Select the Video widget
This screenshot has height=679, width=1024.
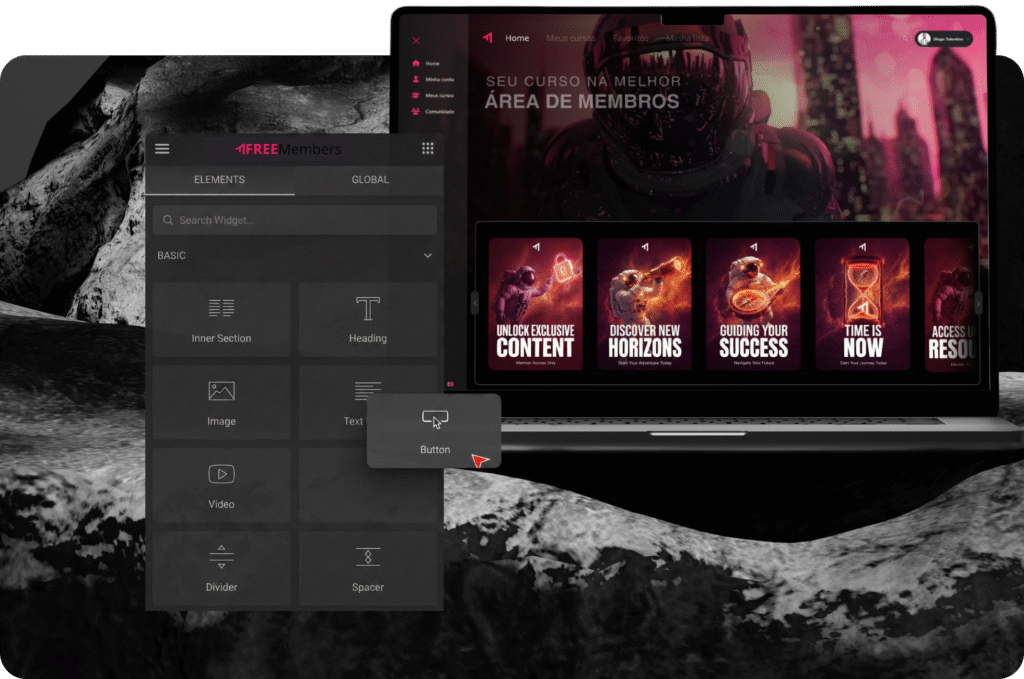[221, 485]
